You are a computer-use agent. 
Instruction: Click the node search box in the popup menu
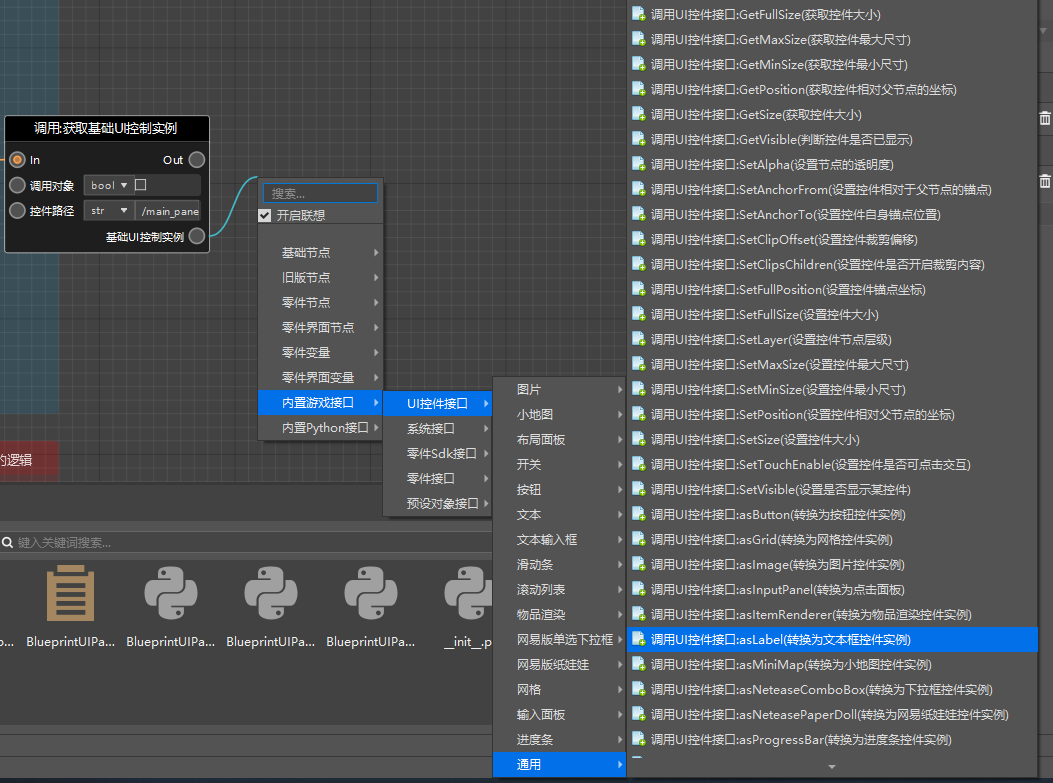click(322, 193)
